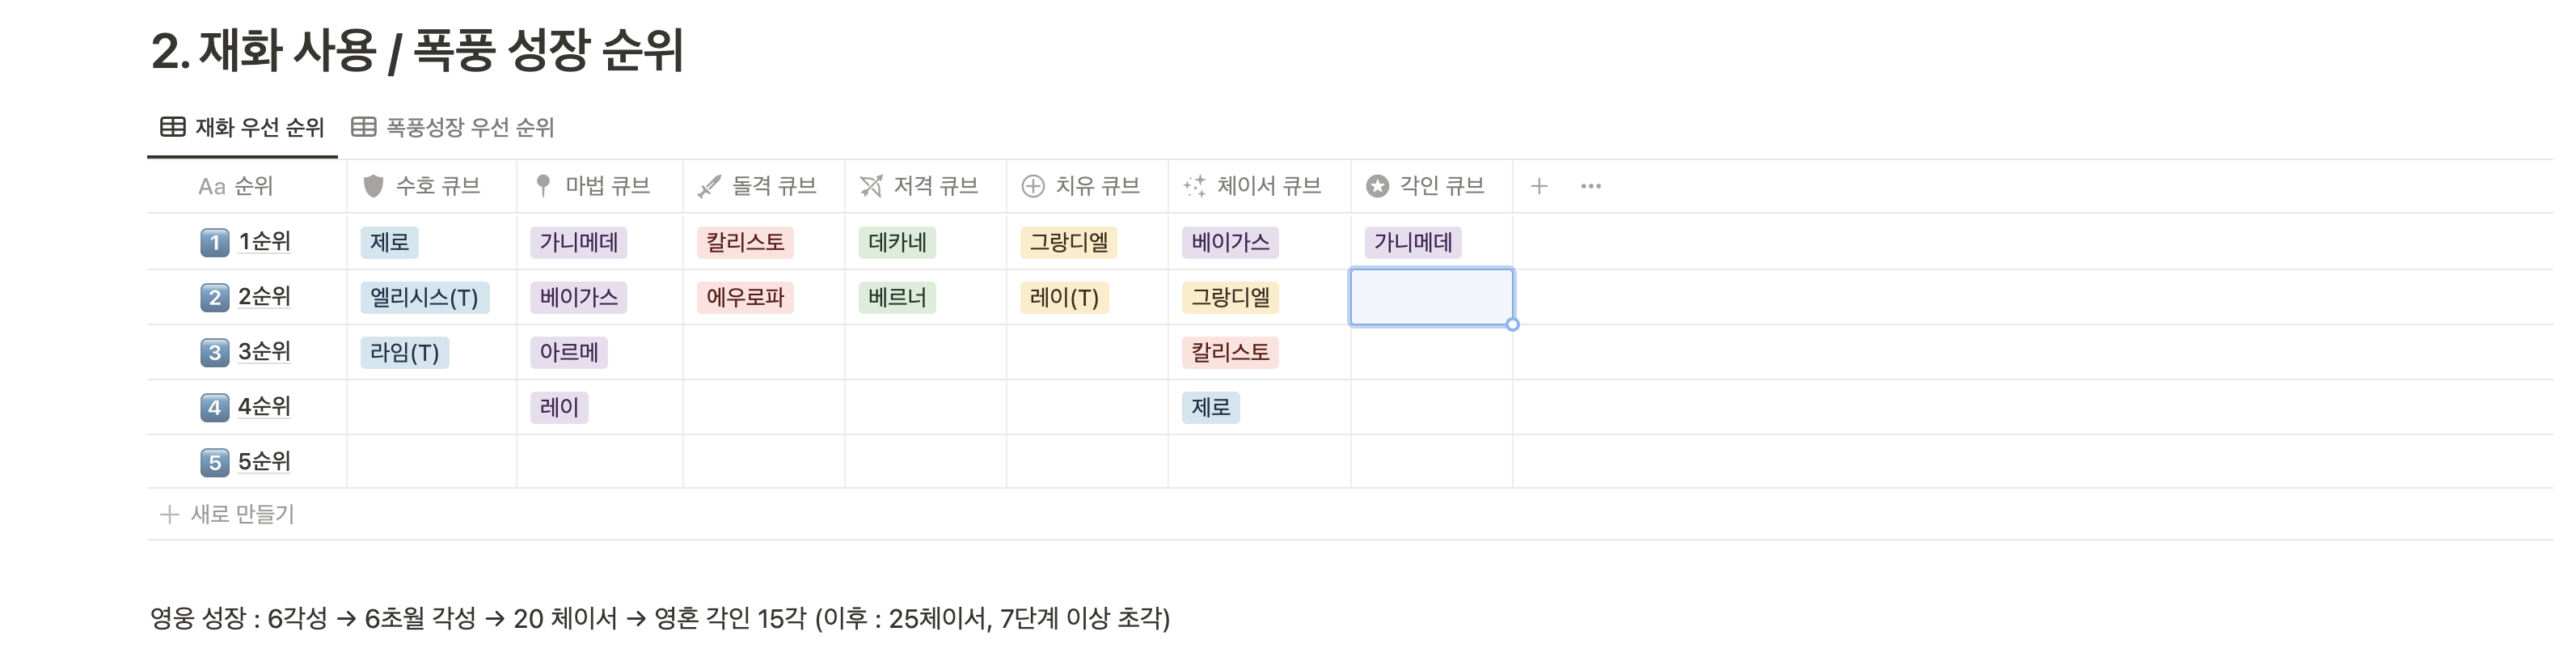Click the 엘리시스(T) tag cell
Image resolution: width=2576 pixels, height=657 pixels.
424,298
